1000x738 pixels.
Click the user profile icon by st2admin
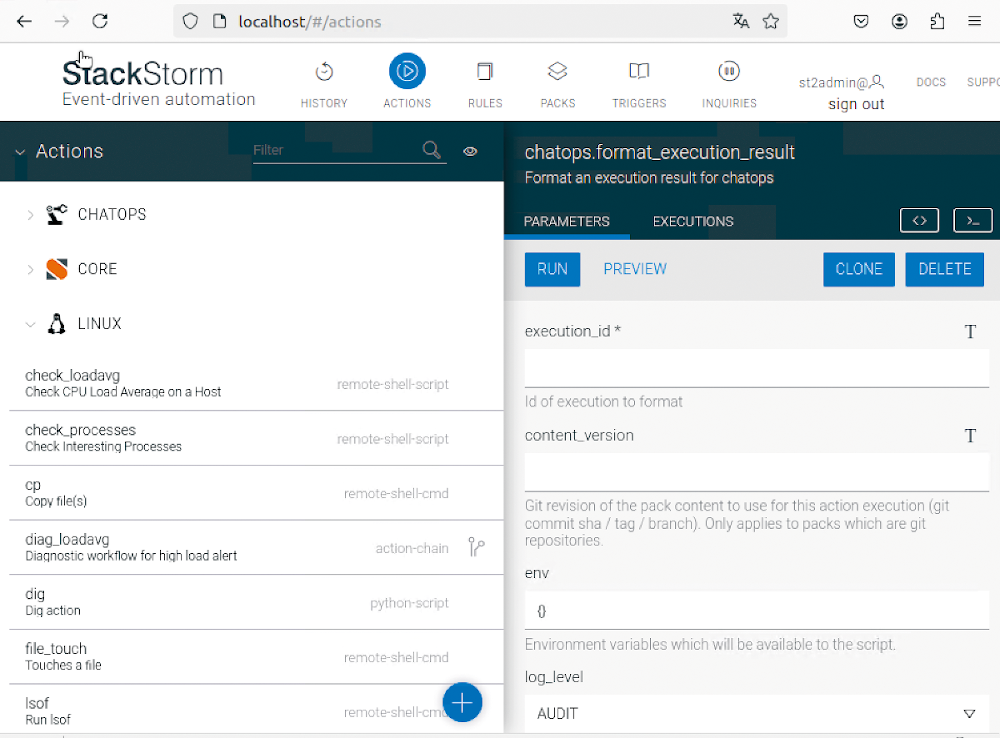click(x=877, y=82)
